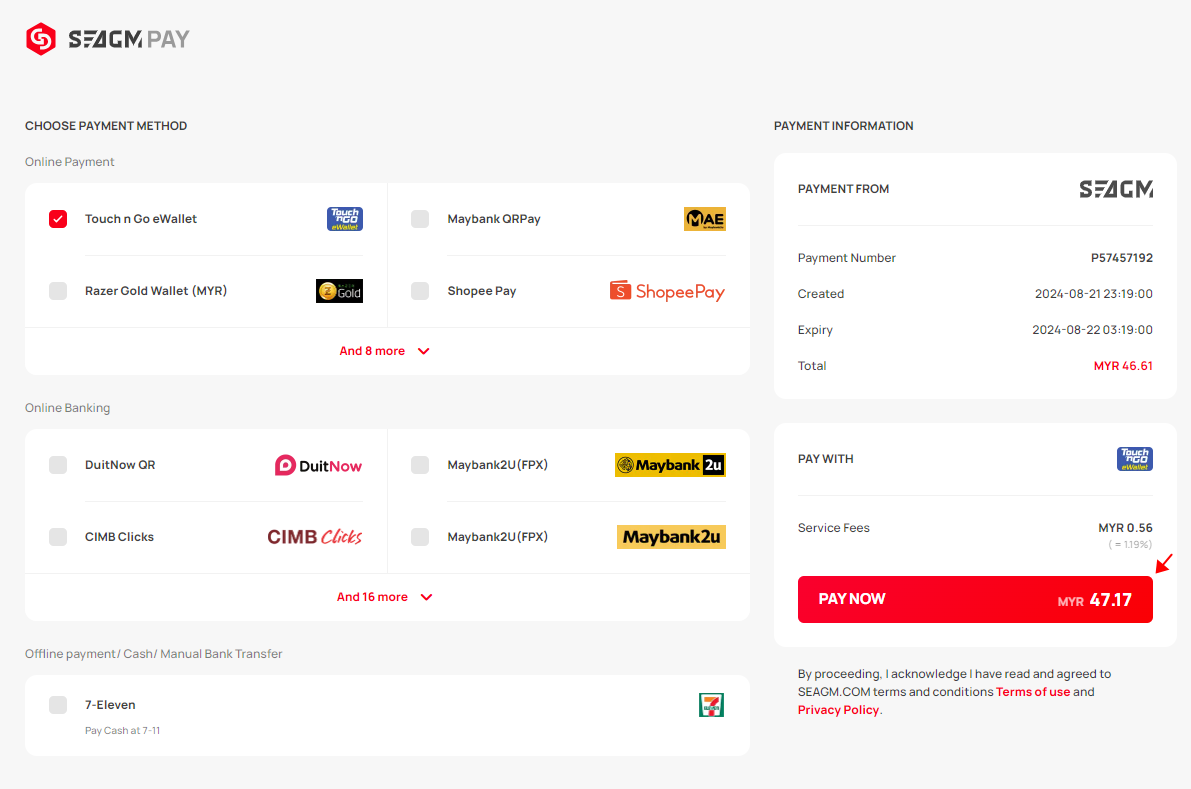This screenshot has height=789, width=1191.
Task: Click the Shopee Pay label
Action: (482, 291)
